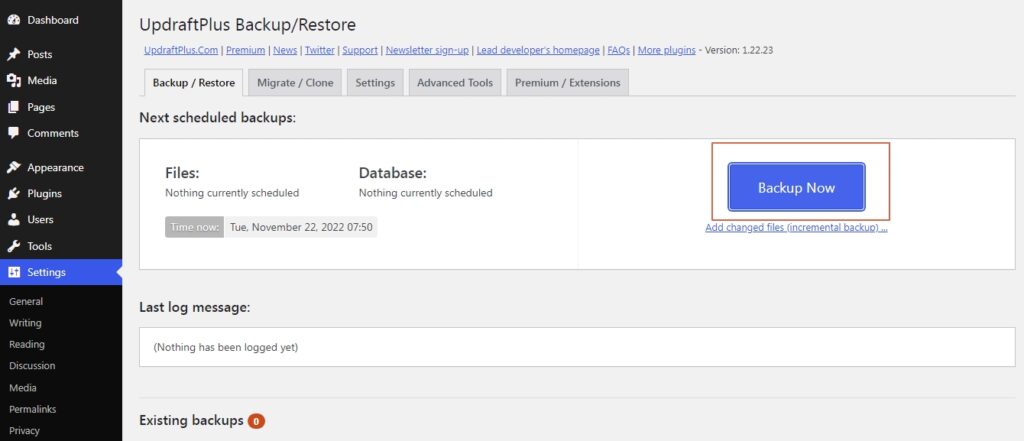Switch to Backup / Restore tab
The image size is (1024, 441).
194,83
